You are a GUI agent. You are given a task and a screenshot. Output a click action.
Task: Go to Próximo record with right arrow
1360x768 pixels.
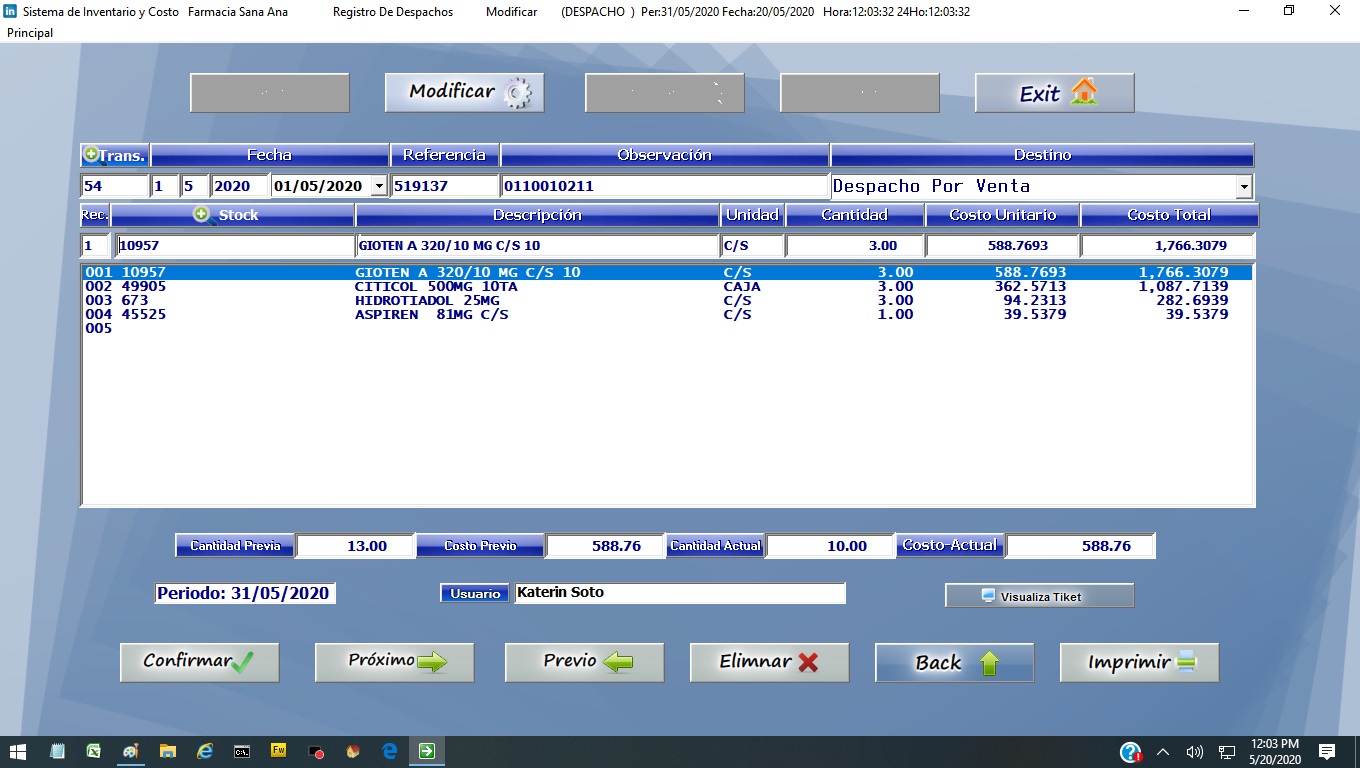pyautogui.click(x=394, y=662)
